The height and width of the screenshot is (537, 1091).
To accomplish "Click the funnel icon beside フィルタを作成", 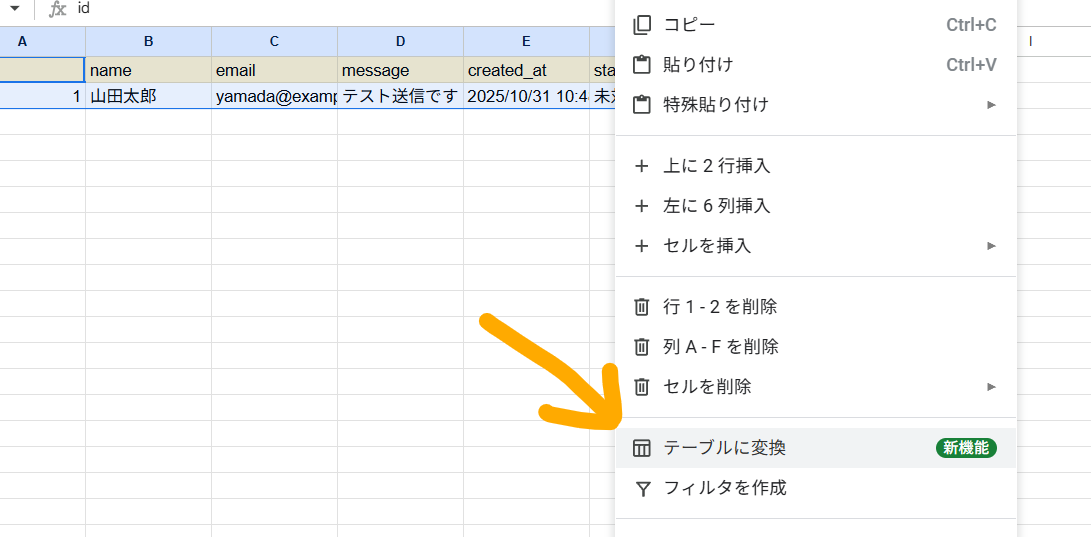I will pyautogui.click(x=644, y=488).
